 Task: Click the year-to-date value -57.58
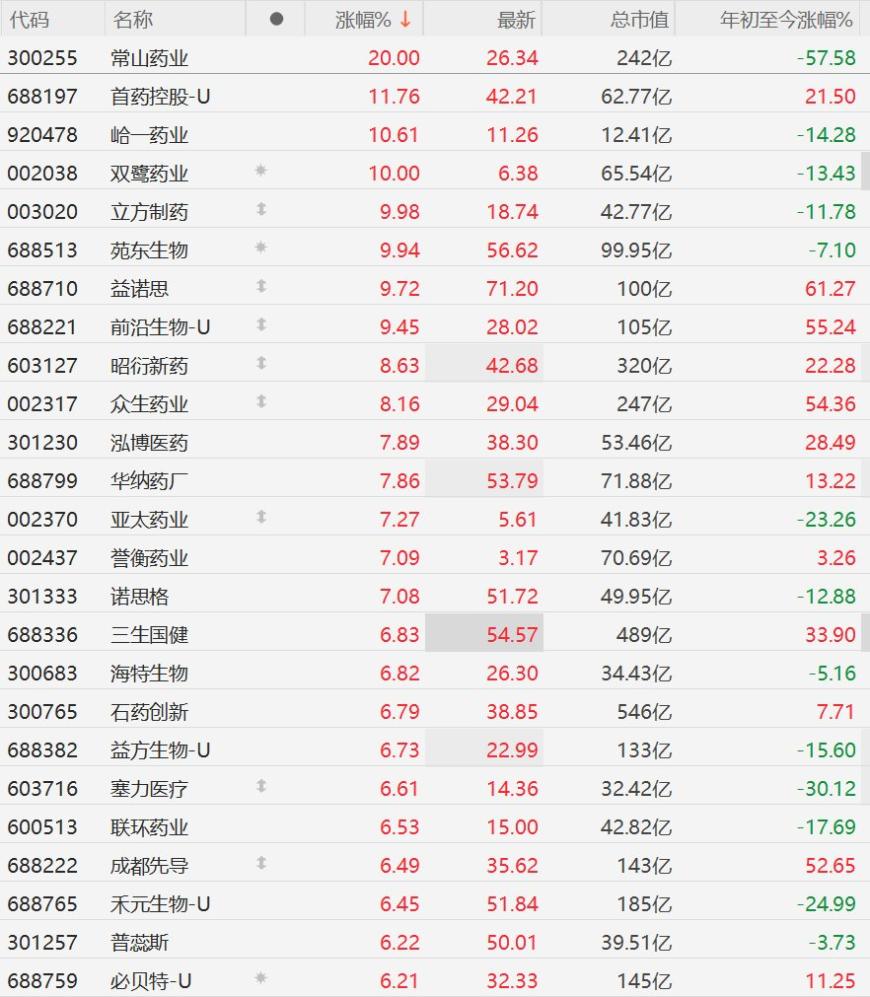pyautogui.click(x=827, y=58)
